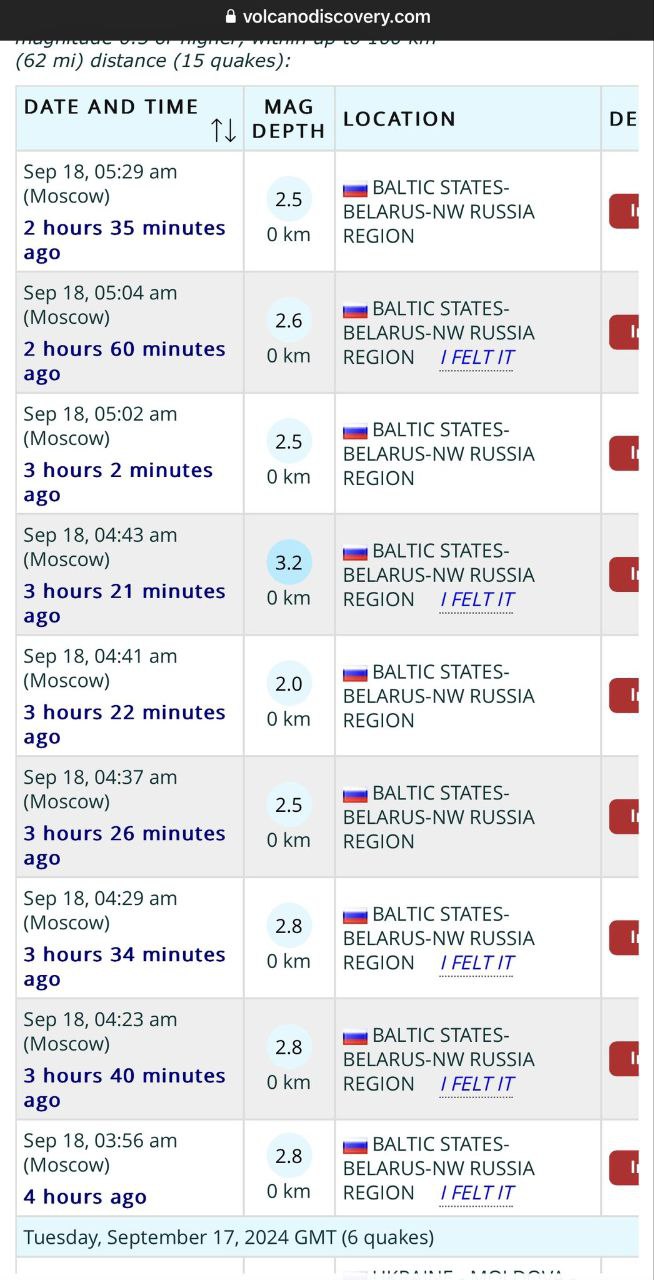Click the magnitude 2.0 circle badge
This screenshot has height=1280, width=654.
(289, 684)
